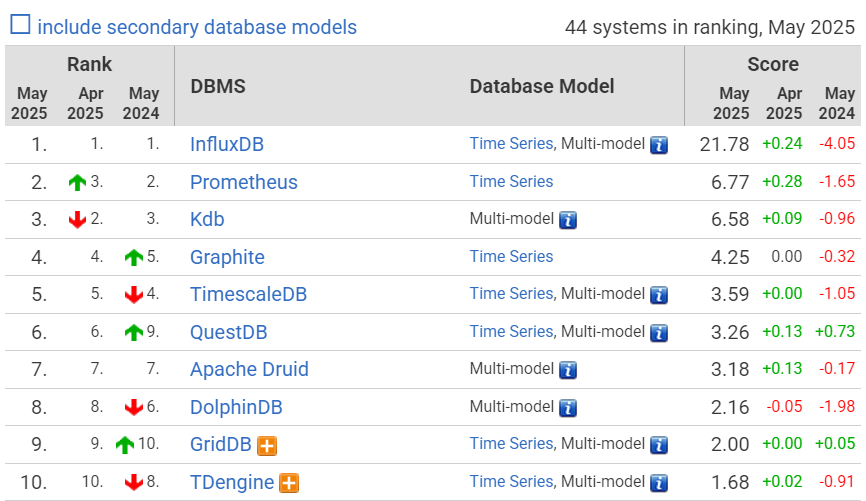Open the Graphite DBMS link
Screen dimensions: 866x501
tap(227, 257)
